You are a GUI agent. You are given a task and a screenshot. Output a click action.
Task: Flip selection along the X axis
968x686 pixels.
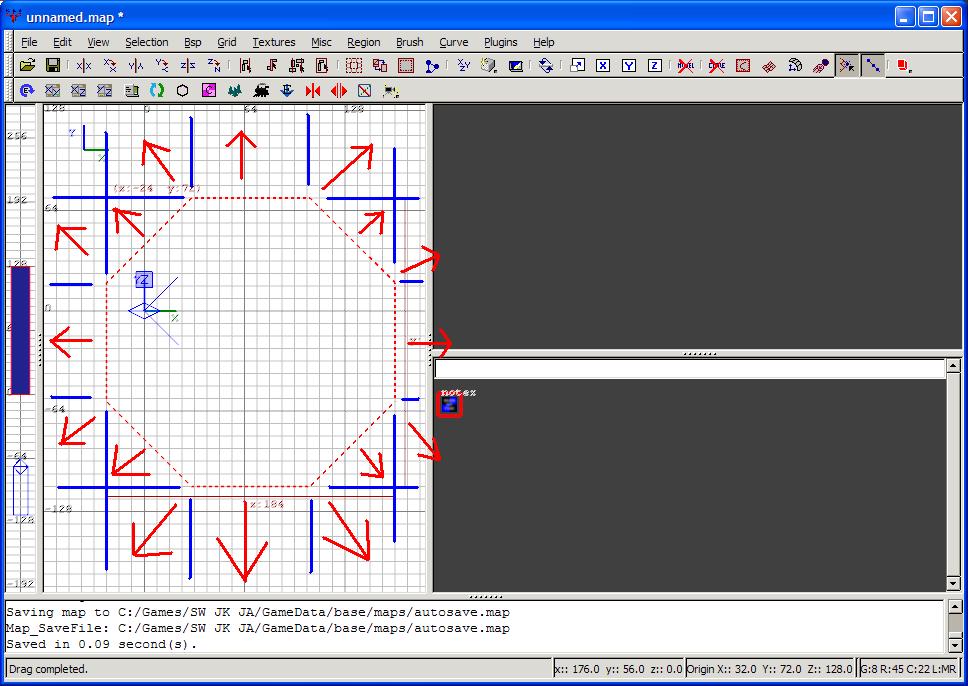click(83, 65)
